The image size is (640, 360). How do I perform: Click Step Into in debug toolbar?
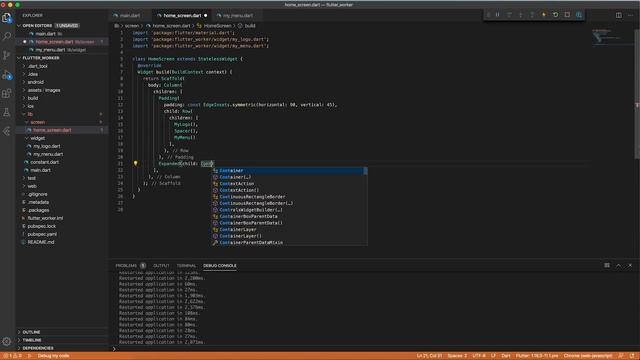pos(520,15)
